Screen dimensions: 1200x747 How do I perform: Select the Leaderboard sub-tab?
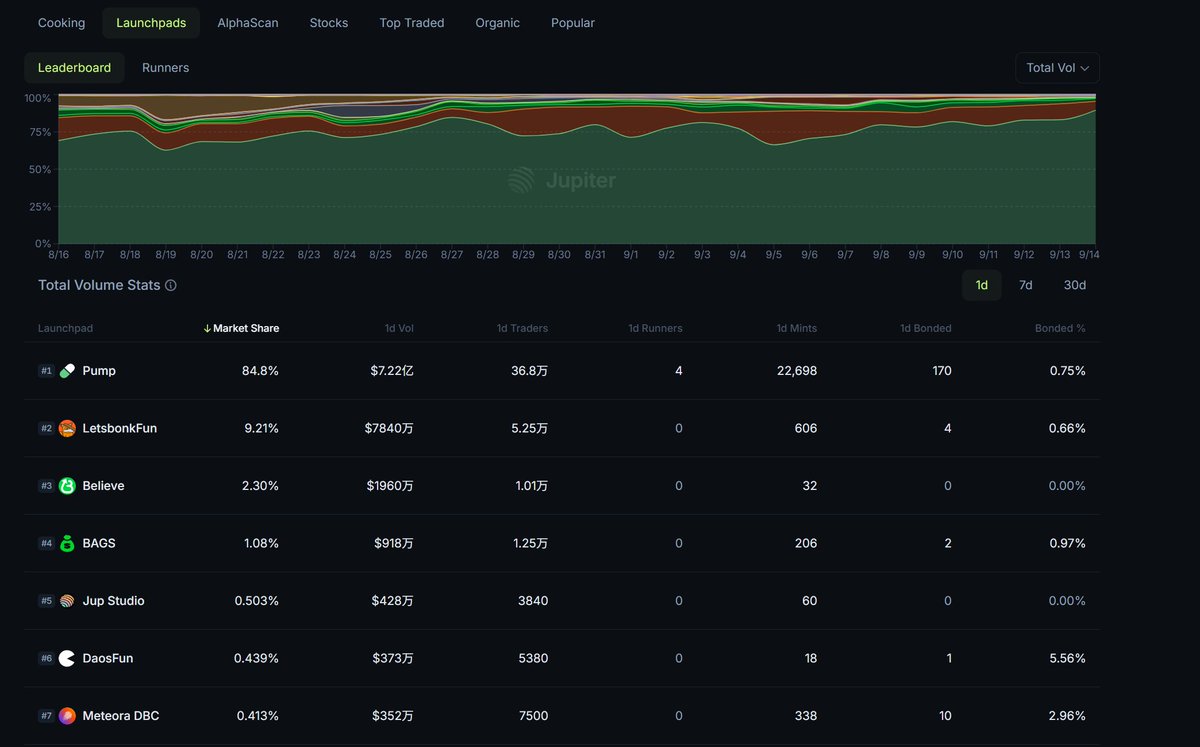pos(75,68)
